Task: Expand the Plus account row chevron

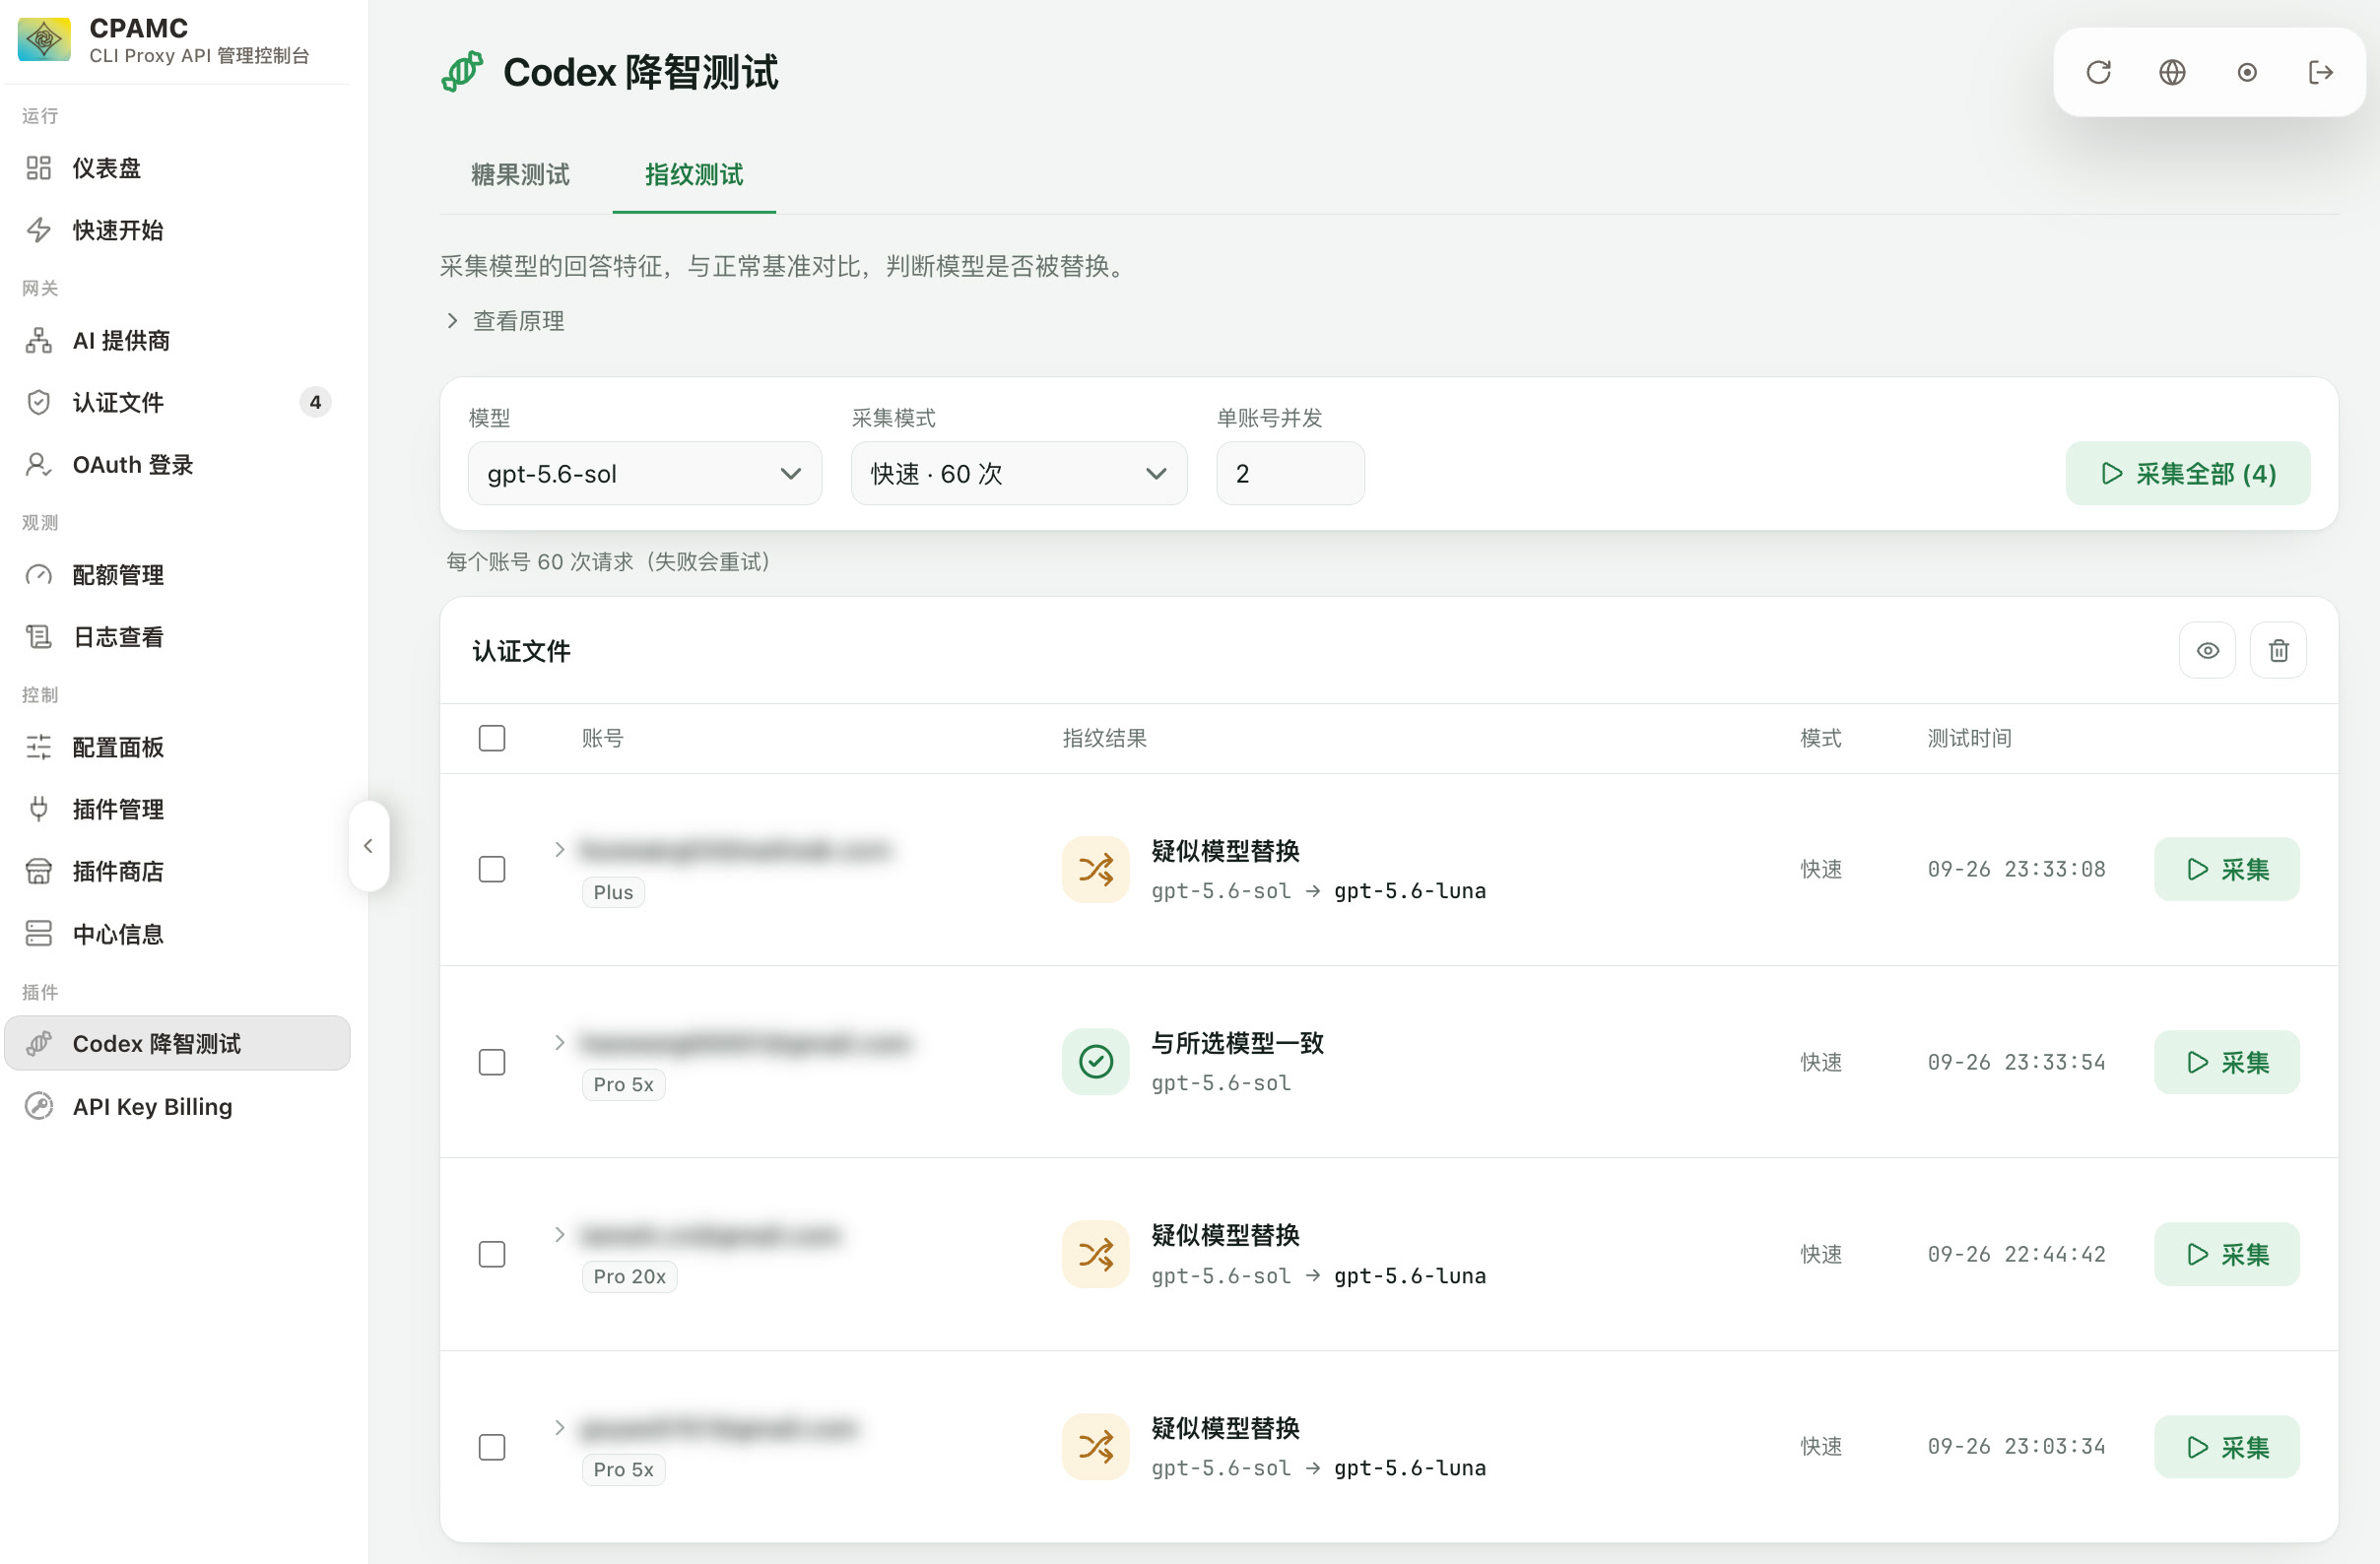Action: (x=560, y=850)
